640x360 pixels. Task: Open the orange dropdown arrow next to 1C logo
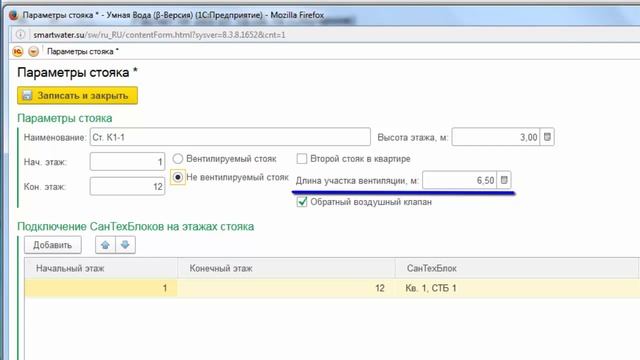pyautogui.click(x=33, y=51)
